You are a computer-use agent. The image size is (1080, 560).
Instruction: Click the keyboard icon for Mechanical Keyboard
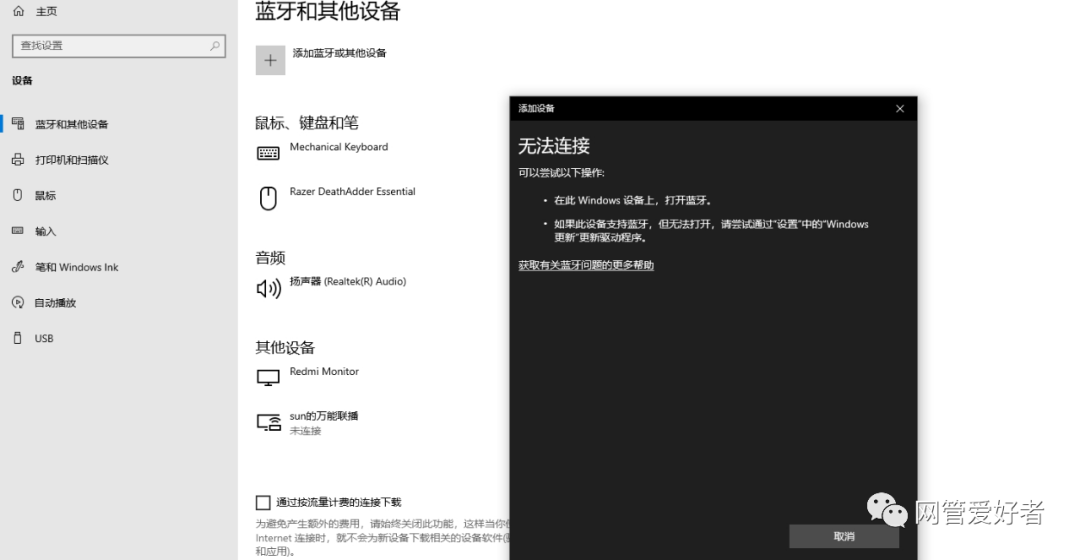coord(268,153)
